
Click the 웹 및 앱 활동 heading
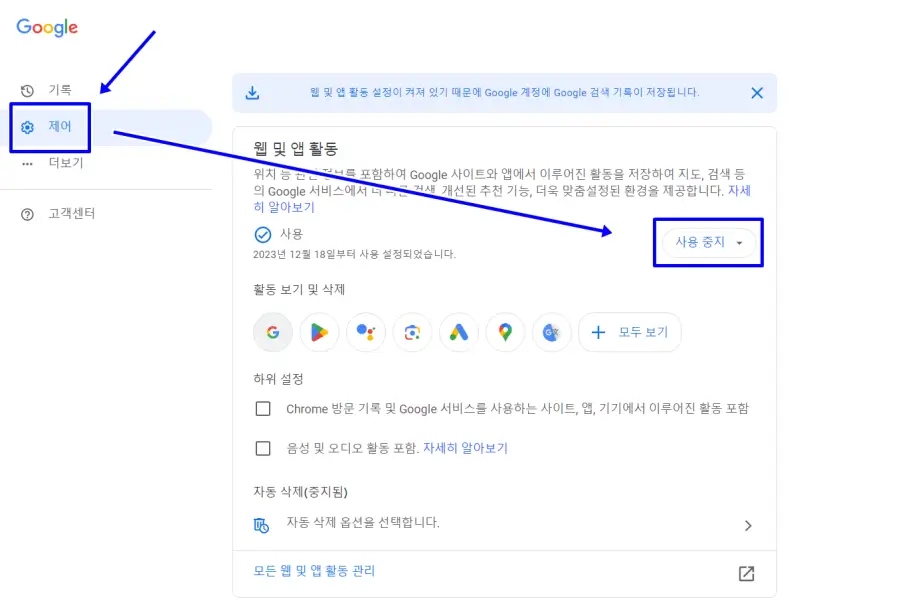(x=296, y=149)
